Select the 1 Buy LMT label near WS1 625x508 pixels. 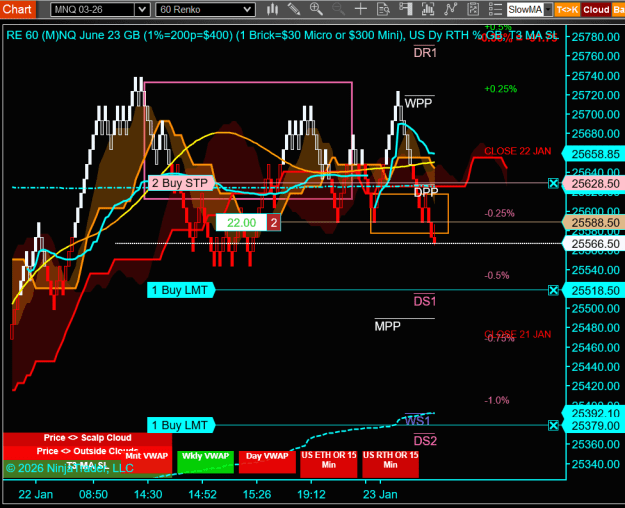181,425
